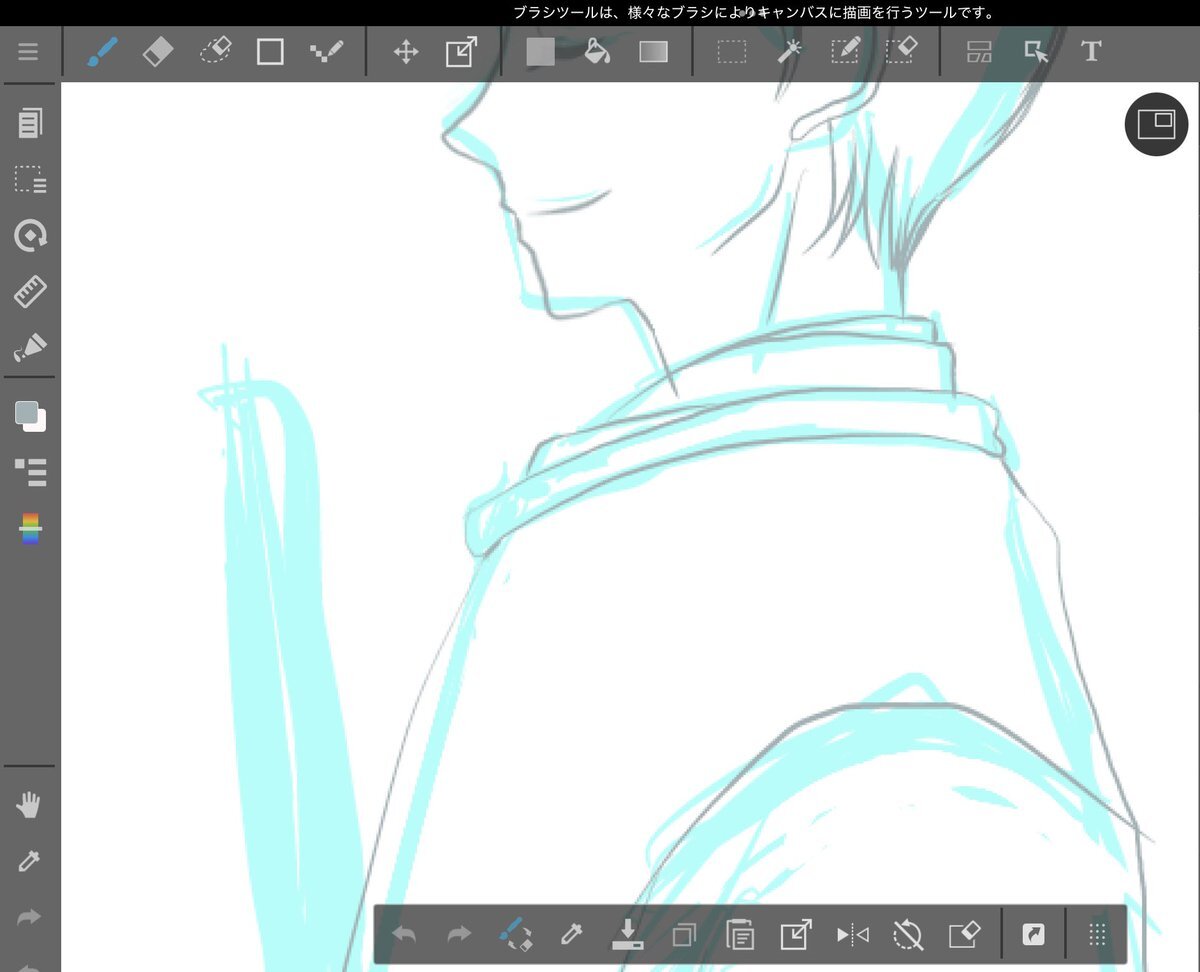The image size is (1200, 972).
Task: Select the Gradient tool
Action: [x=653, y=52]
